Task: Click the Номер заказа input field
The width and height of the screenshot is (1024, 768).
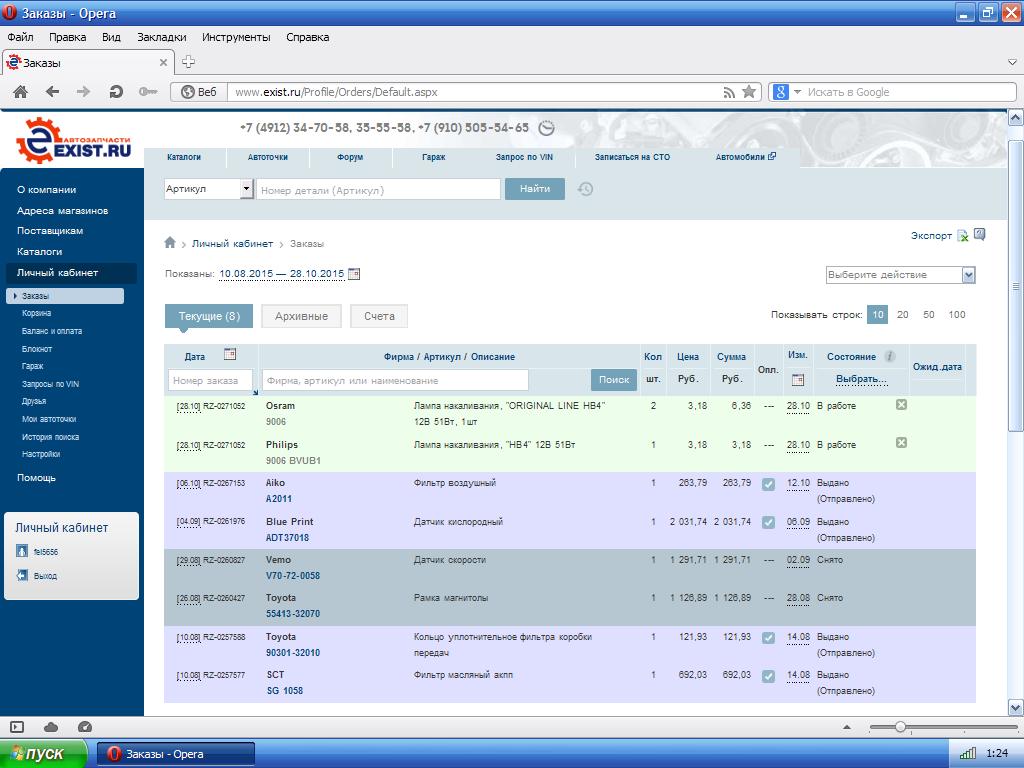Action: coord(210,381)
